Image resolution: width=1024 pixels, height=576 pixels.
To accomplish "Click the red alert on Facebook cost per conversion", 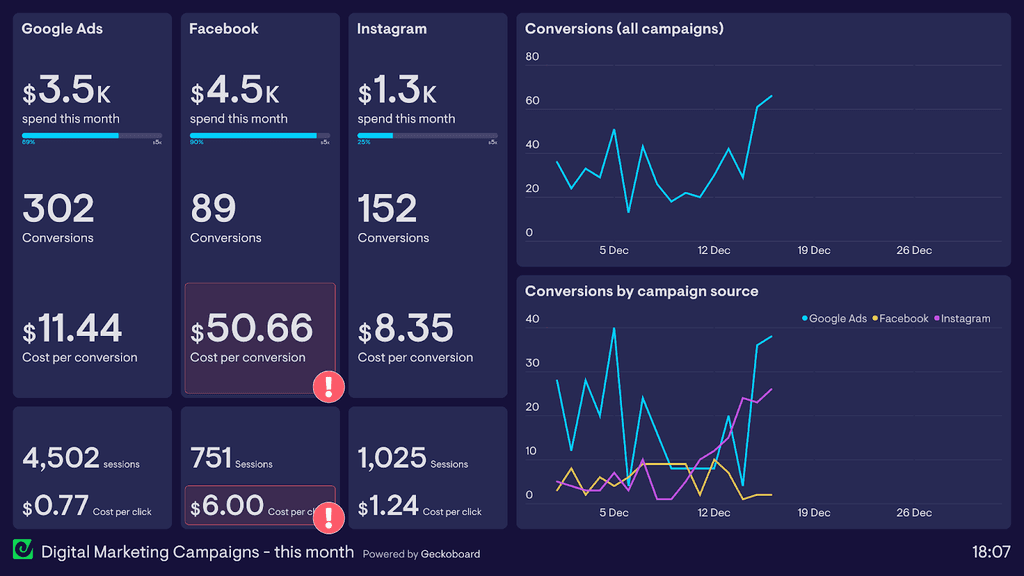I will 327,387.
